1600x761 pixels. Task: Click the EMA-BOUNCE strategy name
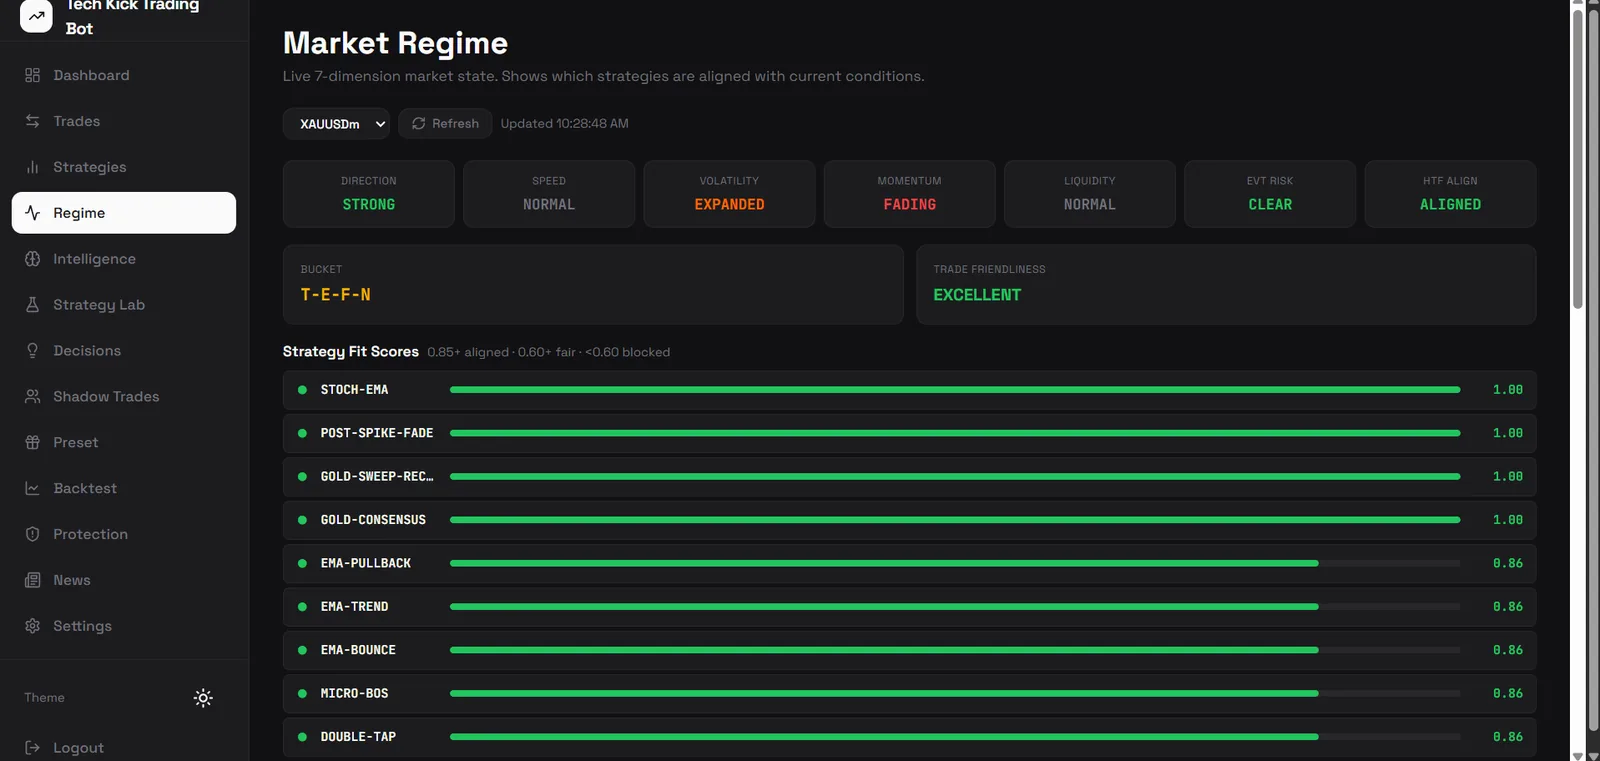[x=358, y=650]
